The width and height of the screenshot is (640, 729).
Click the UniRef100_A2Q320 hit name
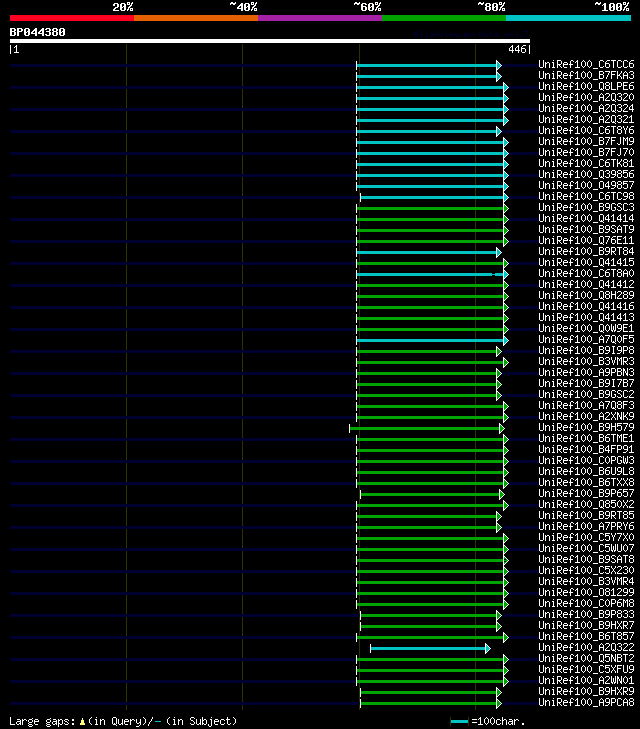[x=586, y=97]
